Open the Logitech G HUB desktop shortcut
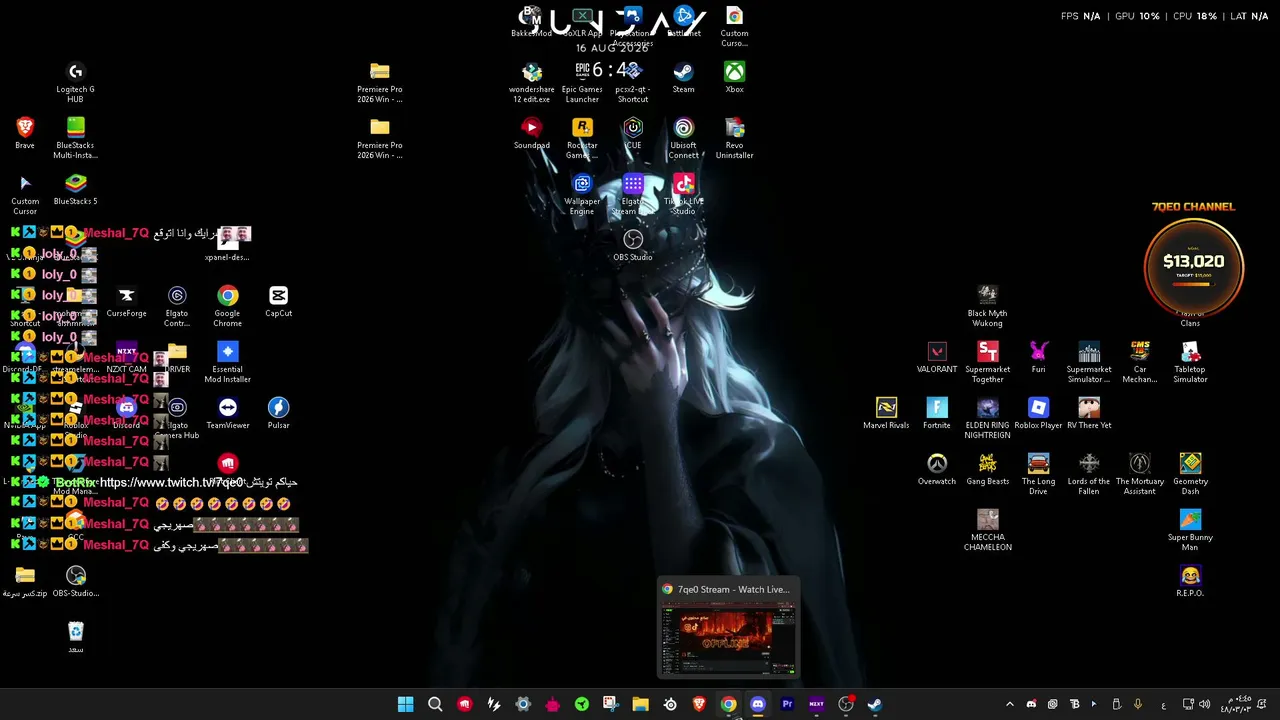This screenshot has width=1280, height=720. 75,82
